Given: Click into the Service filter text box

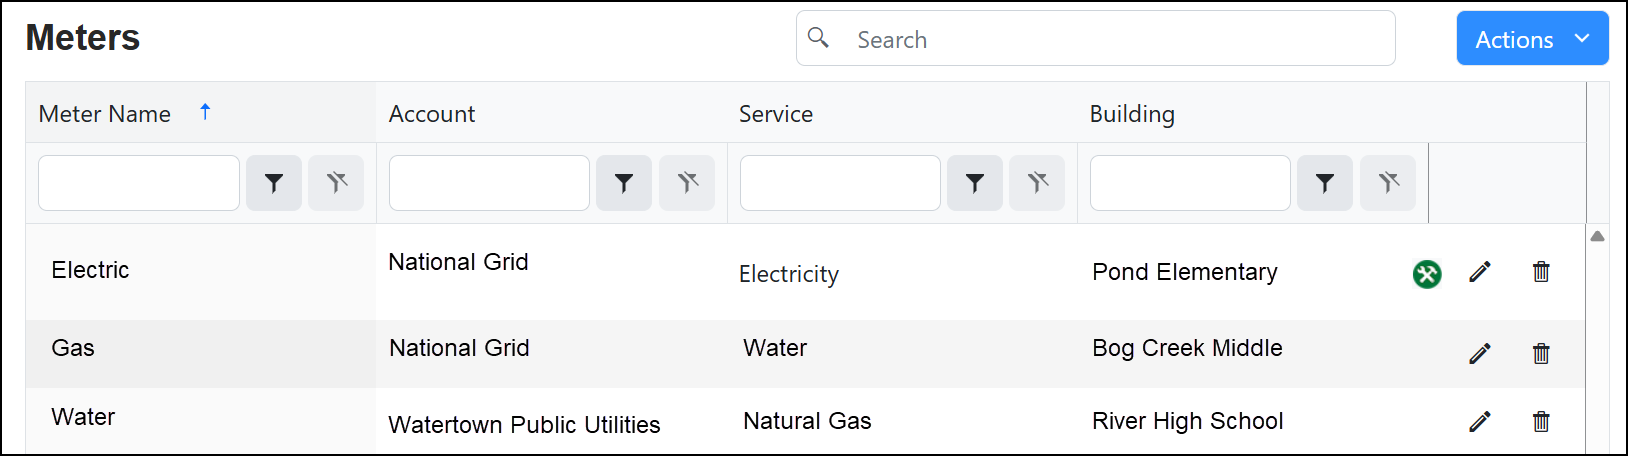Looking at the screenshot, I should (x=840, y=183).
